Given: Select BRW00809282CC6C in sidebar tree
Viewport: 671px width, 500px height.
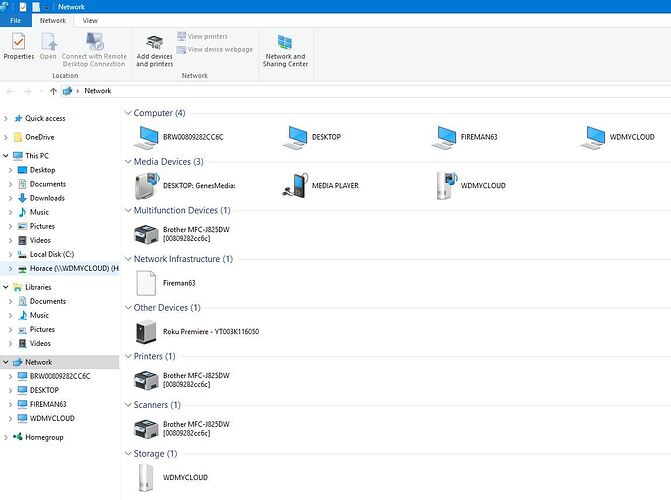Looking at the screenshot, I should [60, 376].
